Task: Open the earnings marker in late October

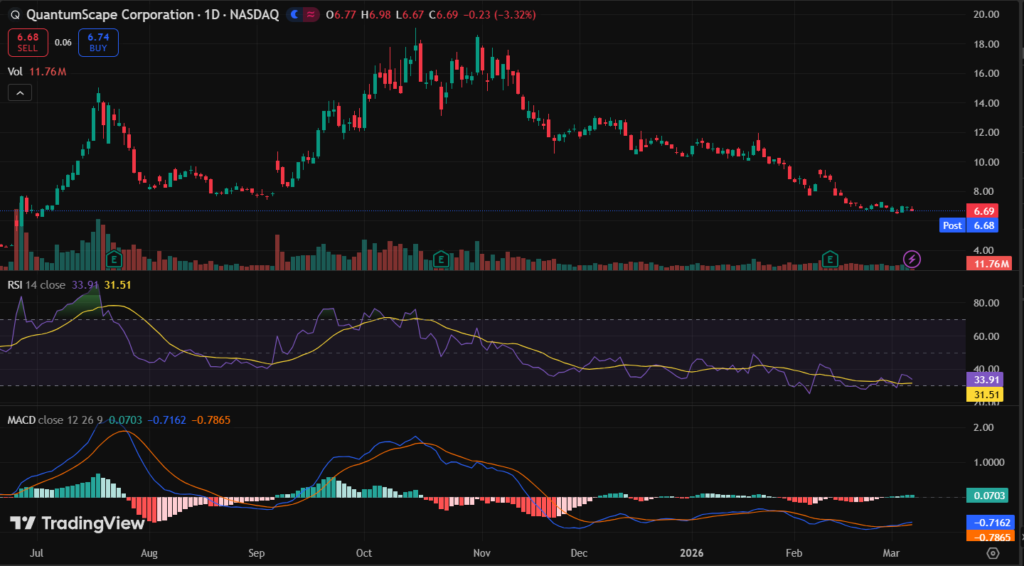Action: coord(441,259)
